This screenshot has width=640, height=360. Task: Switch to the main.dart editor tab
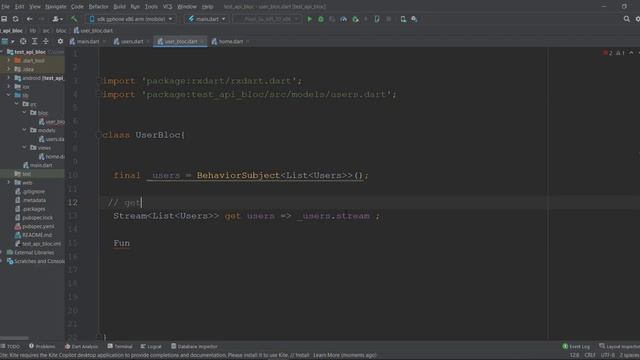(x=87, y=42)
